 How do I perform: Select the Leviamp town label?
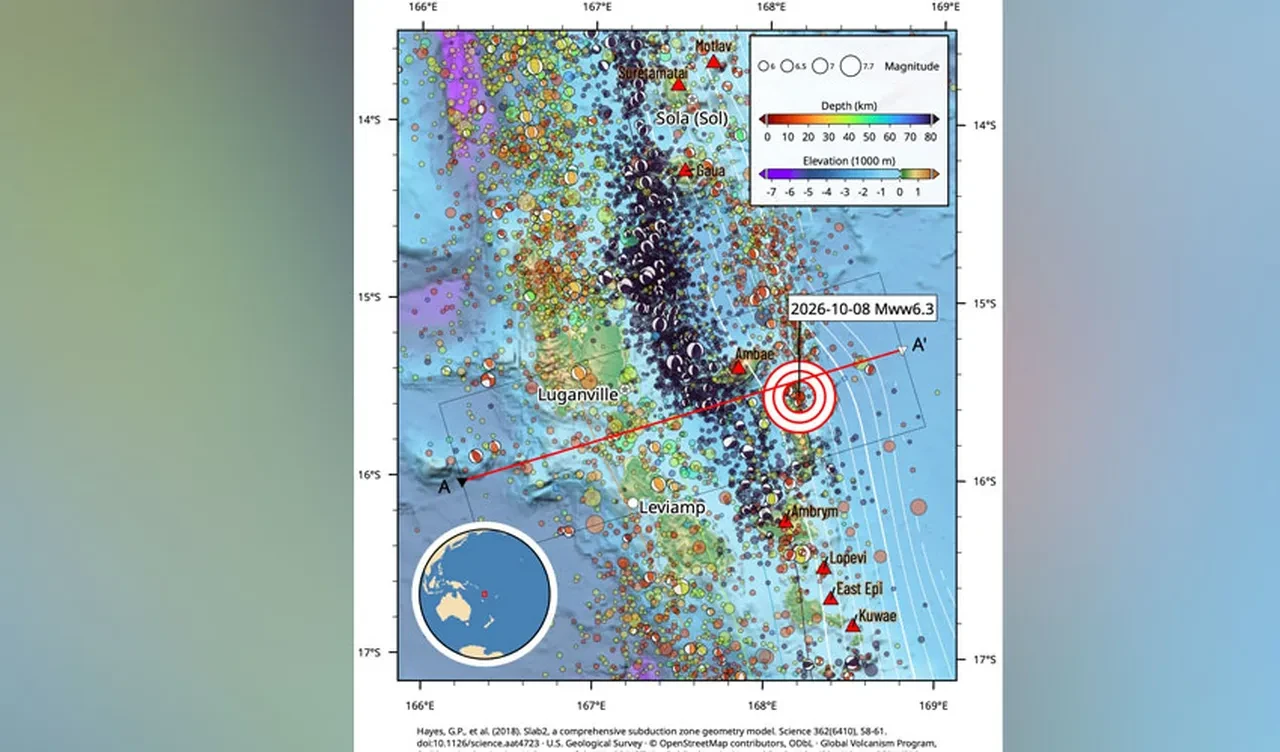click(673, 508)
